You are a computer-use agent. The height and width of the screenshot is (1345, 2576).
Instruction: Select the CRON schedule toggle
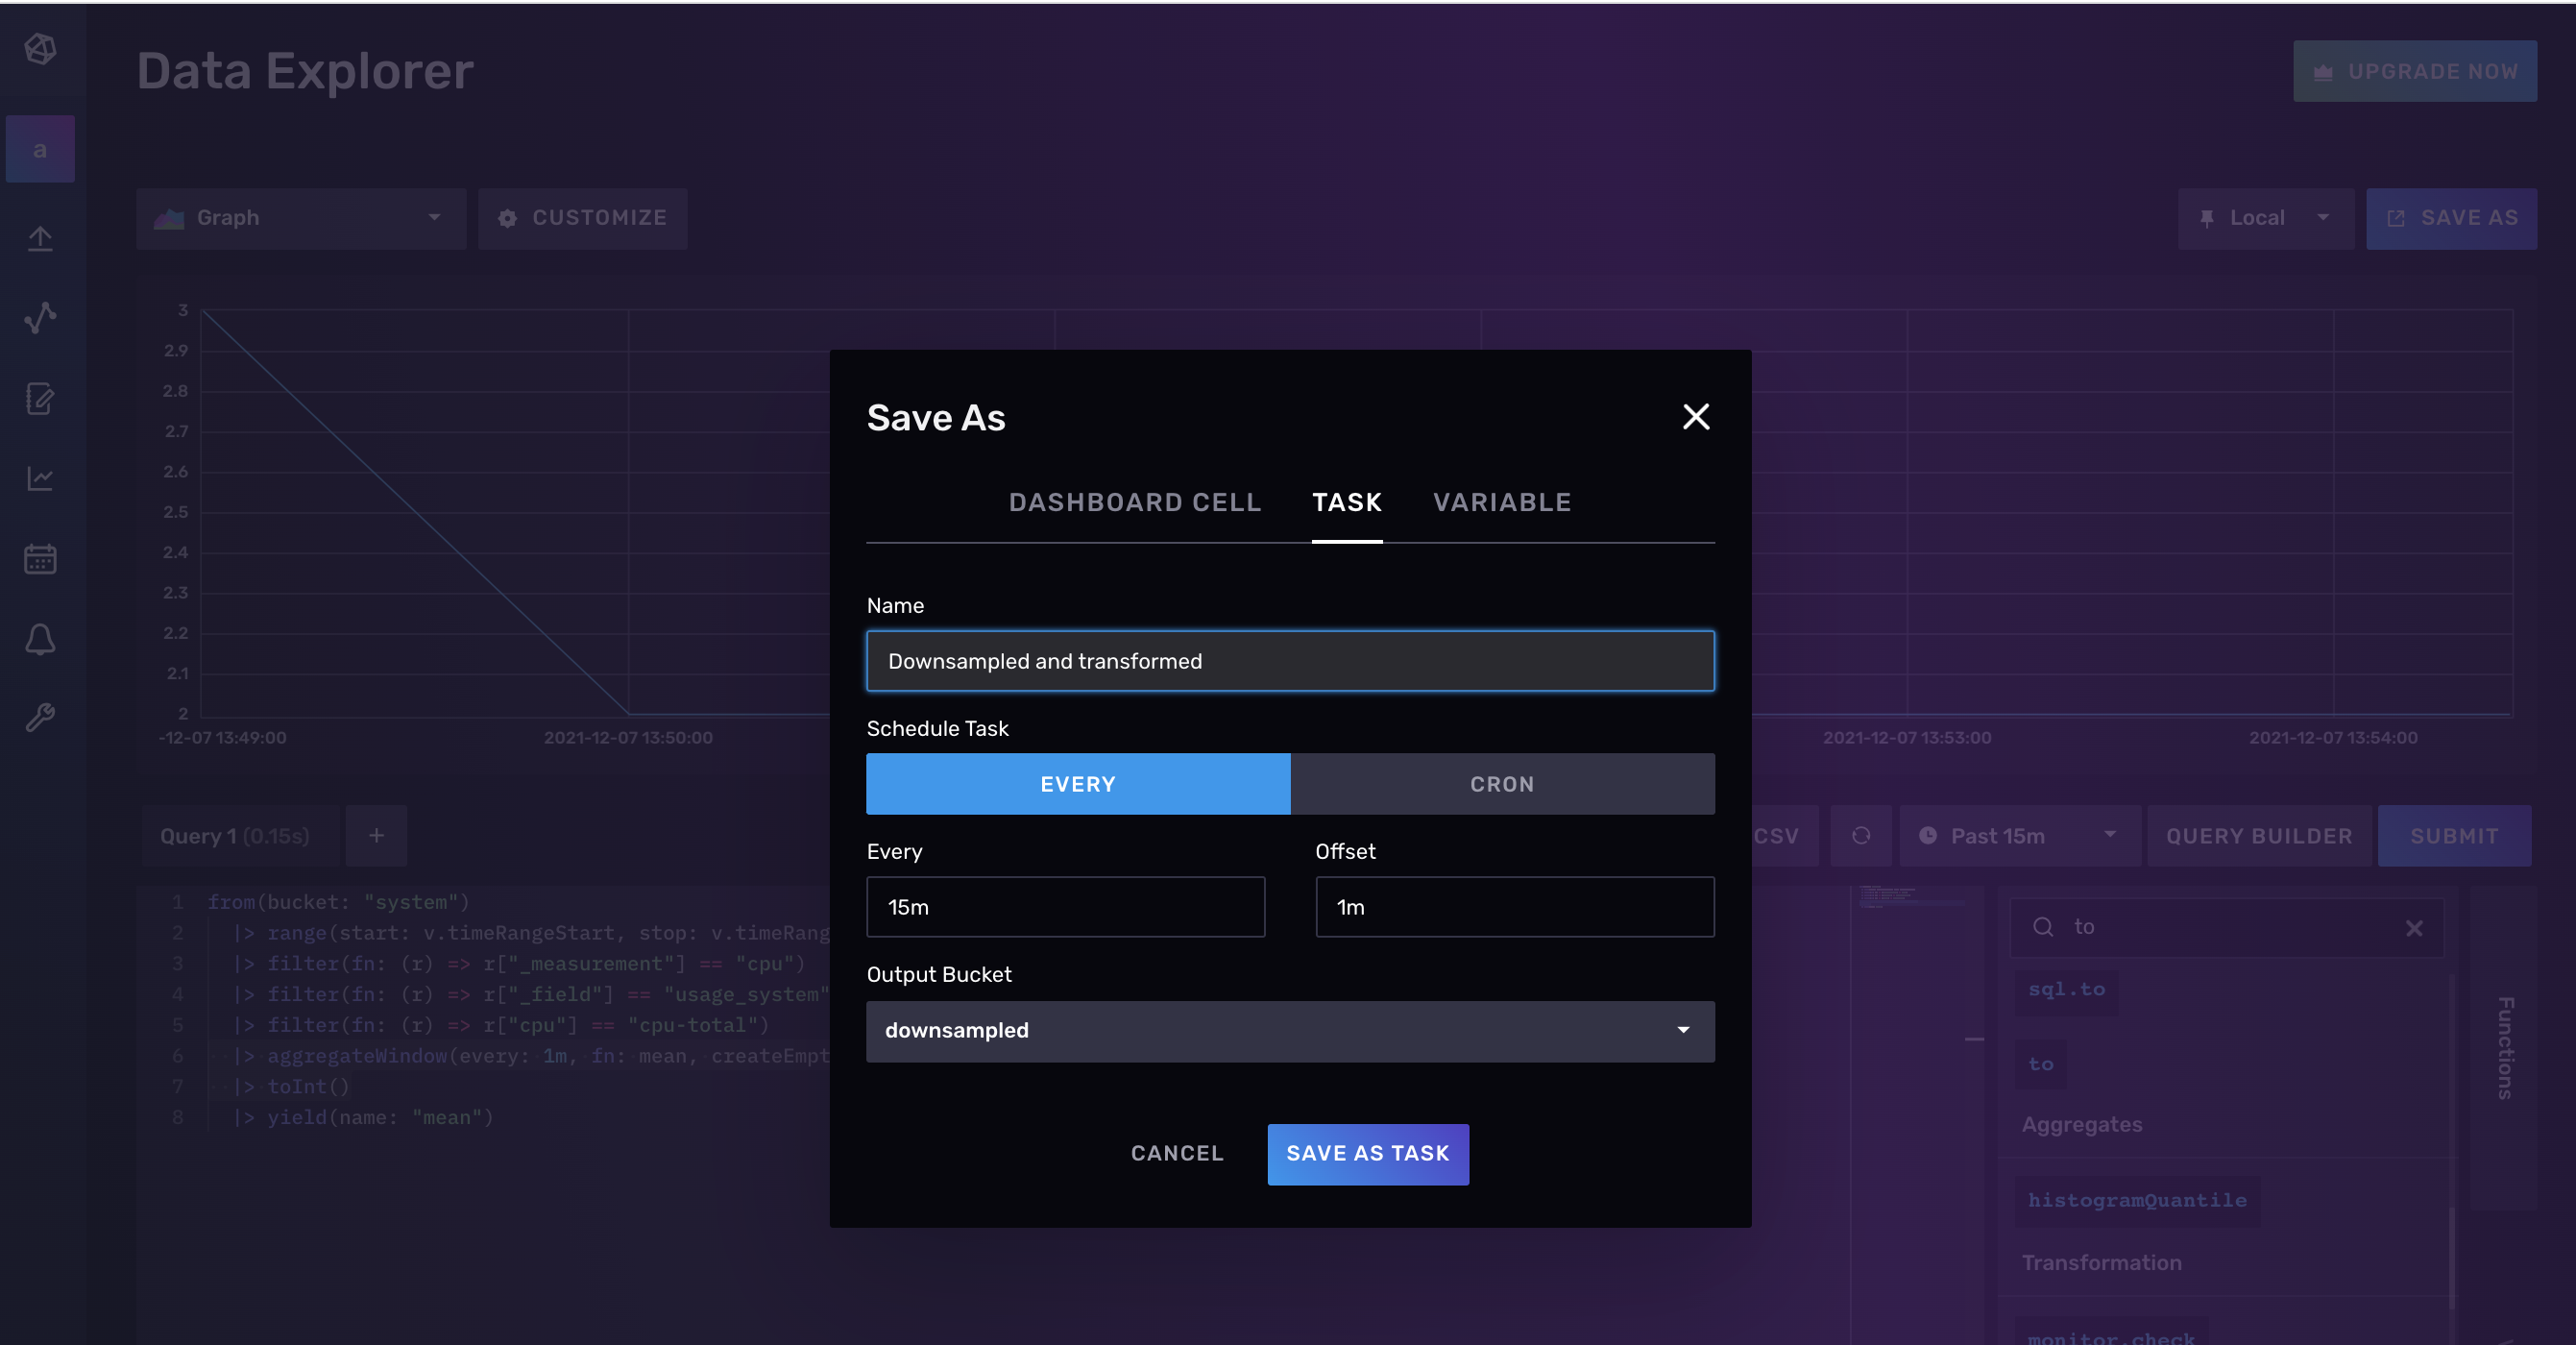pyautogui.click(x=1502, y=782)
